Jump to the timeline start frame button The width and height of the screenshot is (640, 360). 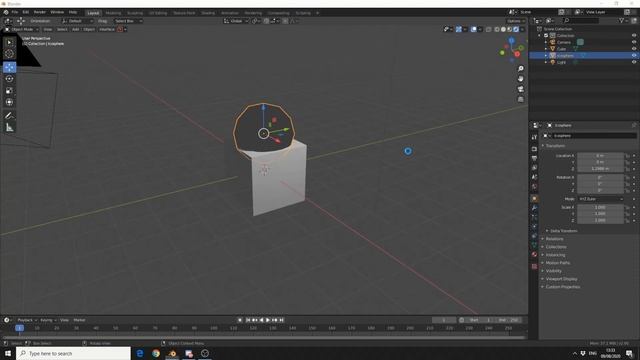248,320
